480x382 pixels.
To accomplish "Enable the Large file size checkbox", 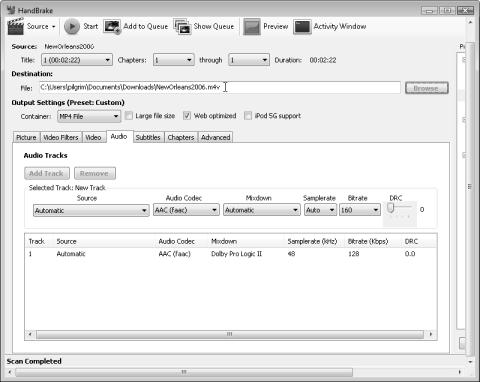I will point(128,116).
